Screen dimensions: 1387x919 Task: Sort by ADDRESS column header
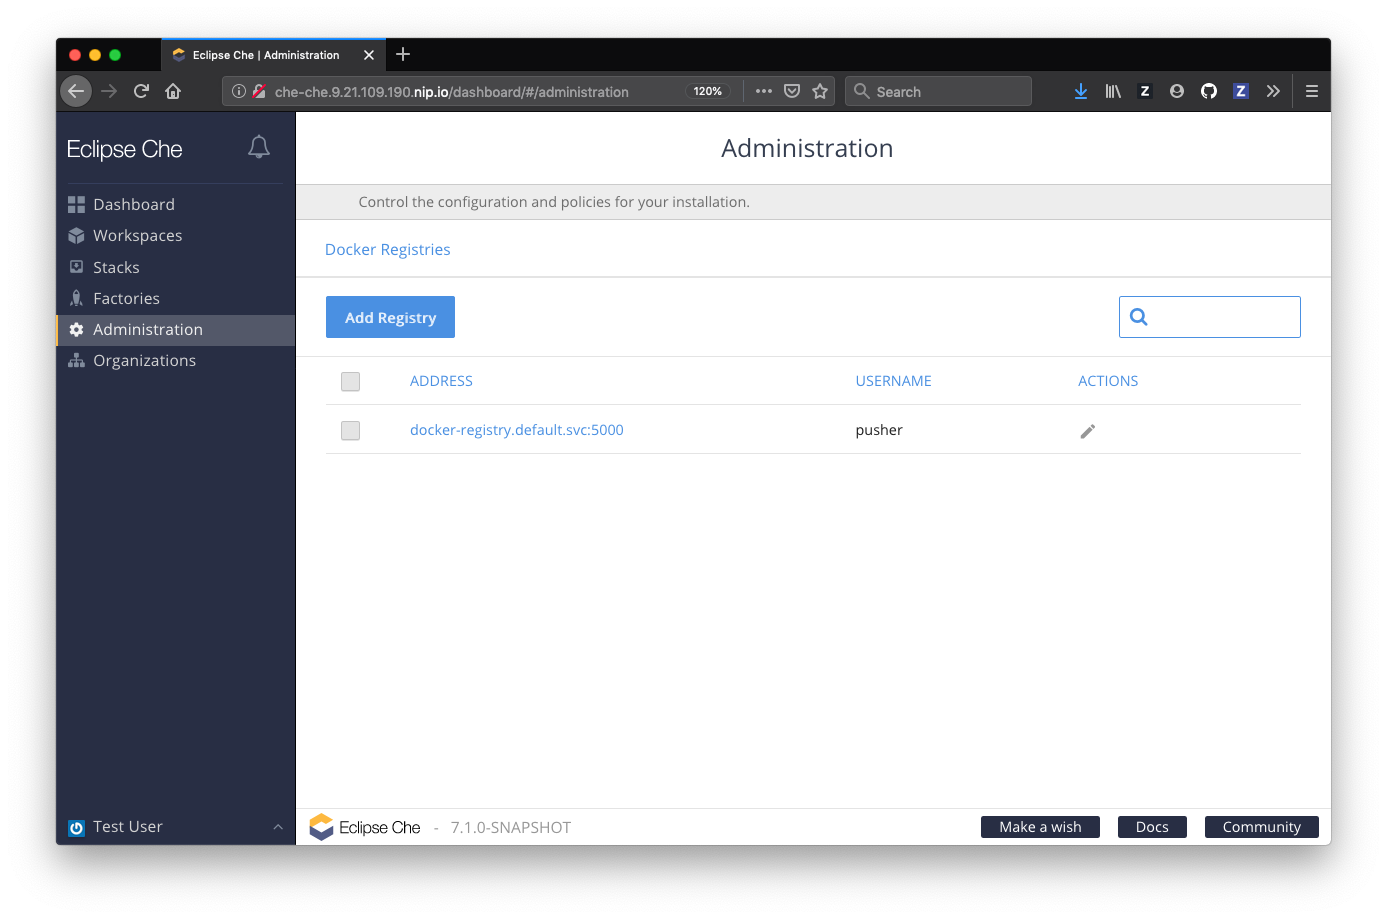point(441,381)
